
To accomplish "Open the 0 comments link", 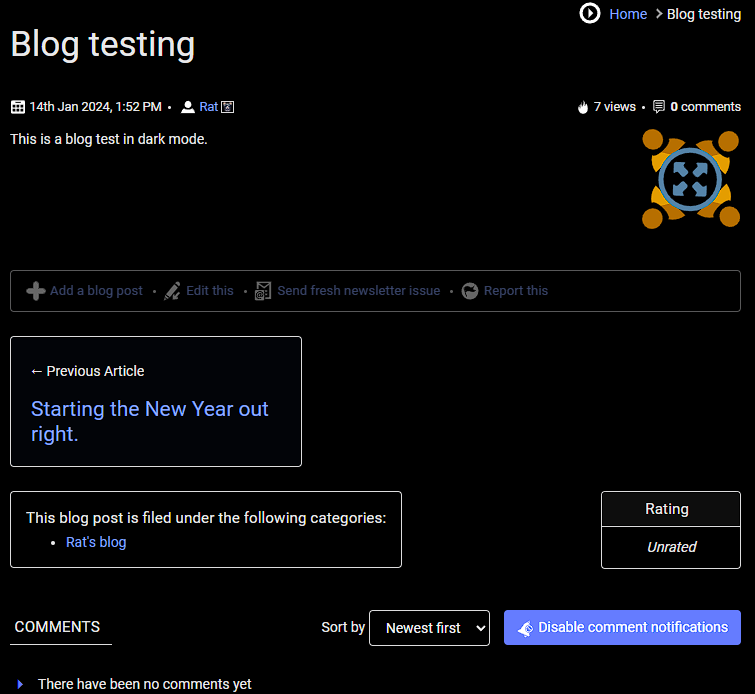I will 705,107.
